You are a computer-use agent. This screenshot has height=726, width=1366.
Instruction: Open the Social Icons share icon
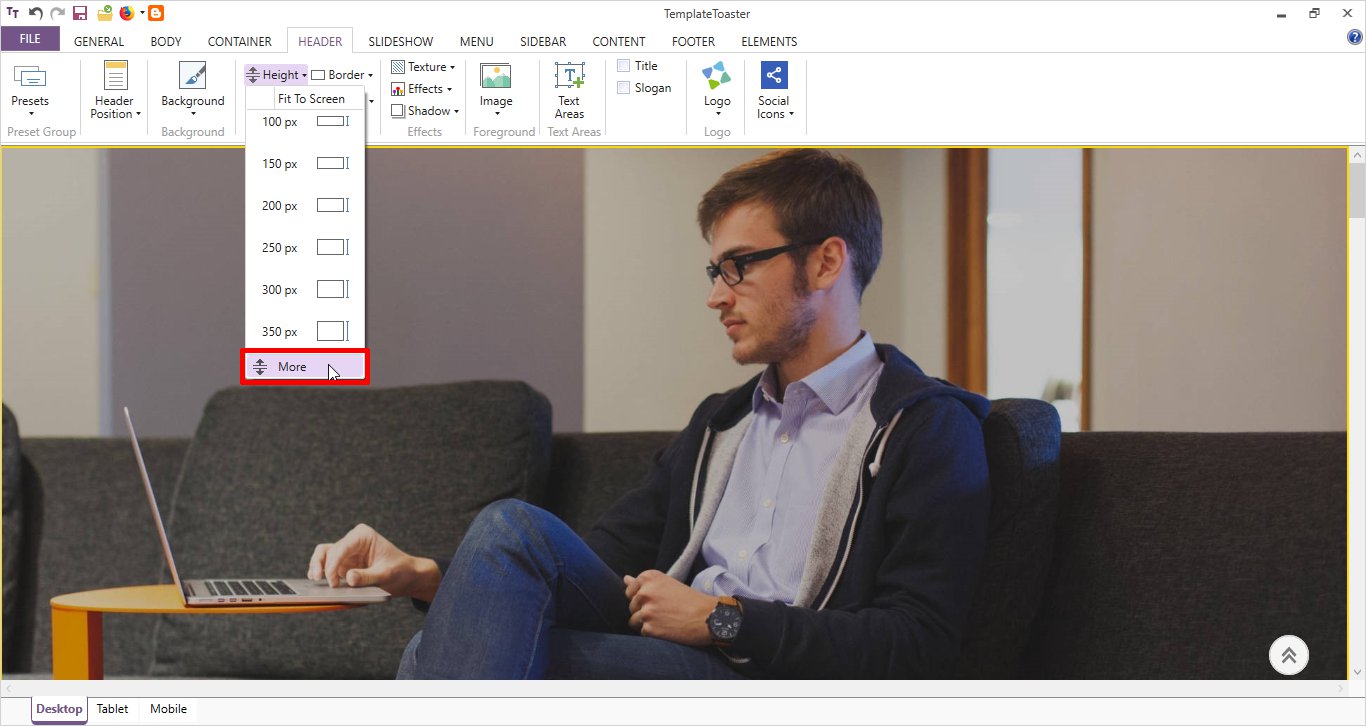coord(774,76)
